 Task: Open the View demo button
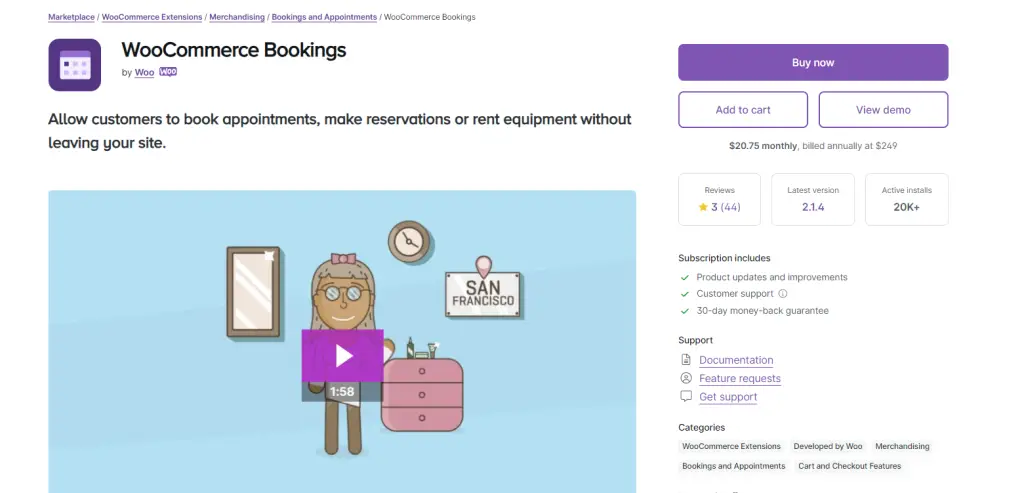(x=883, y=110)
